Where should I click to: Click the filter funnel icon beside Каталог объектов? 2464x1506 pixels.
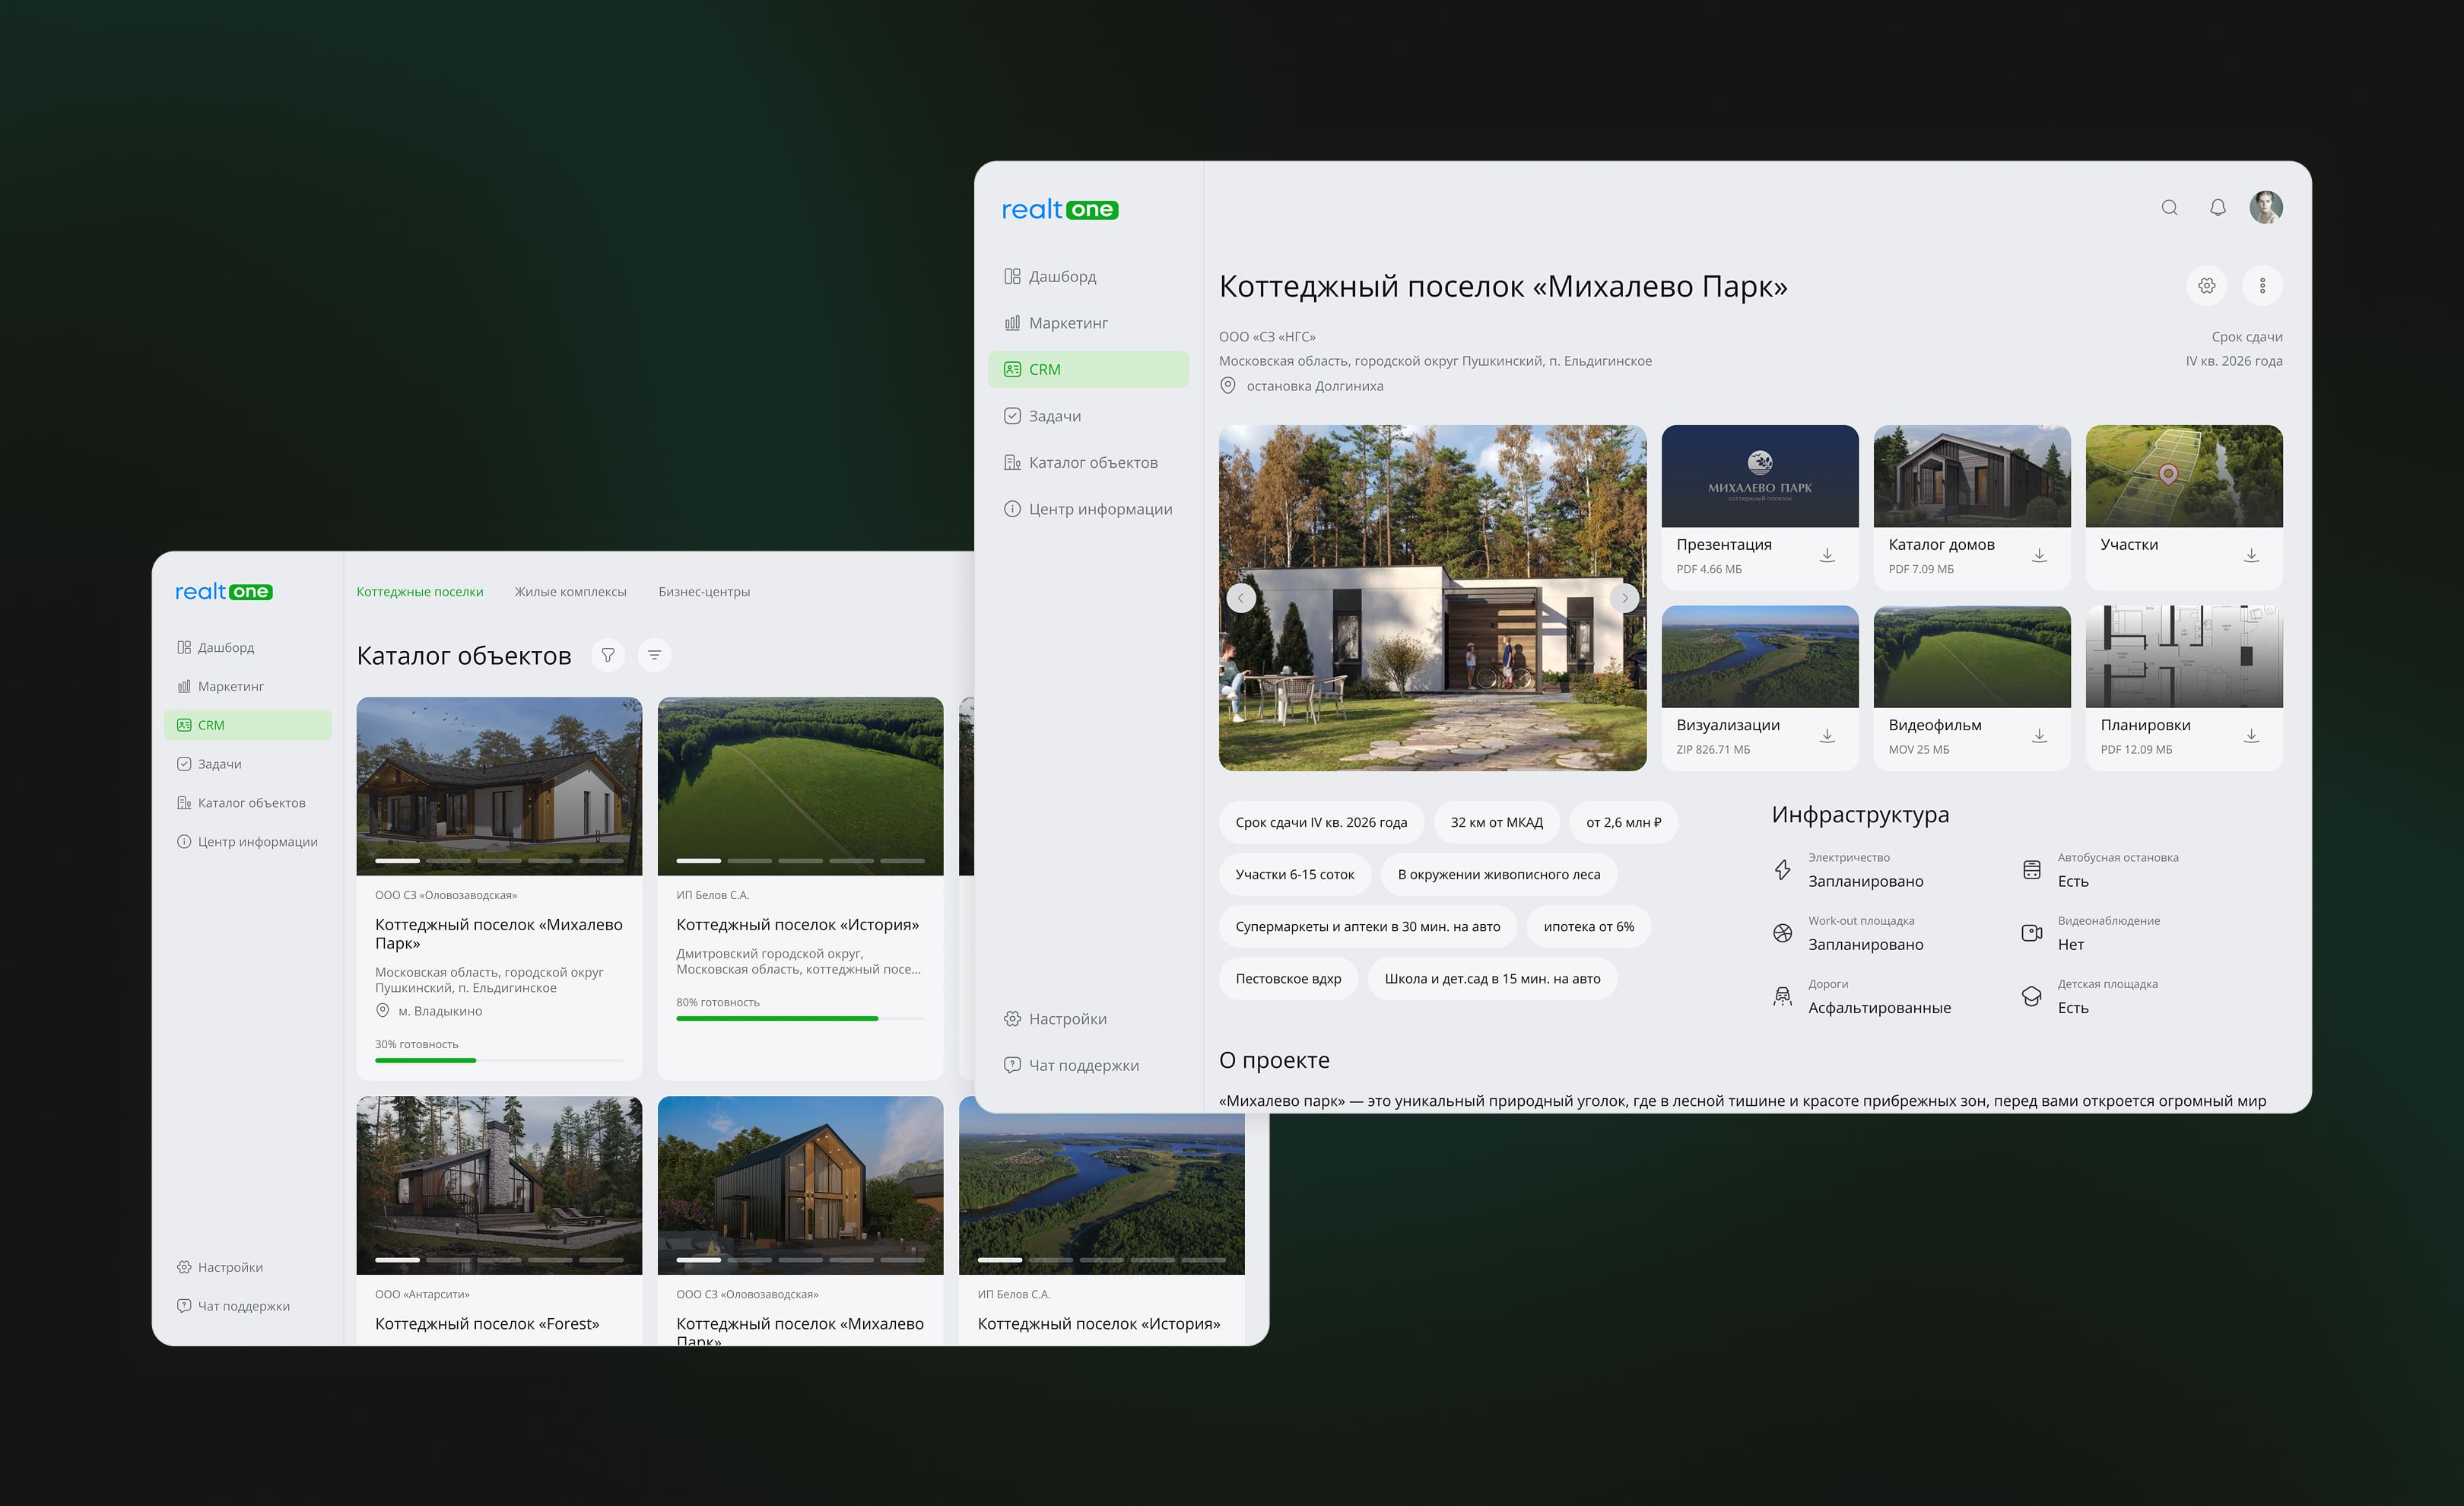(607, 655)
